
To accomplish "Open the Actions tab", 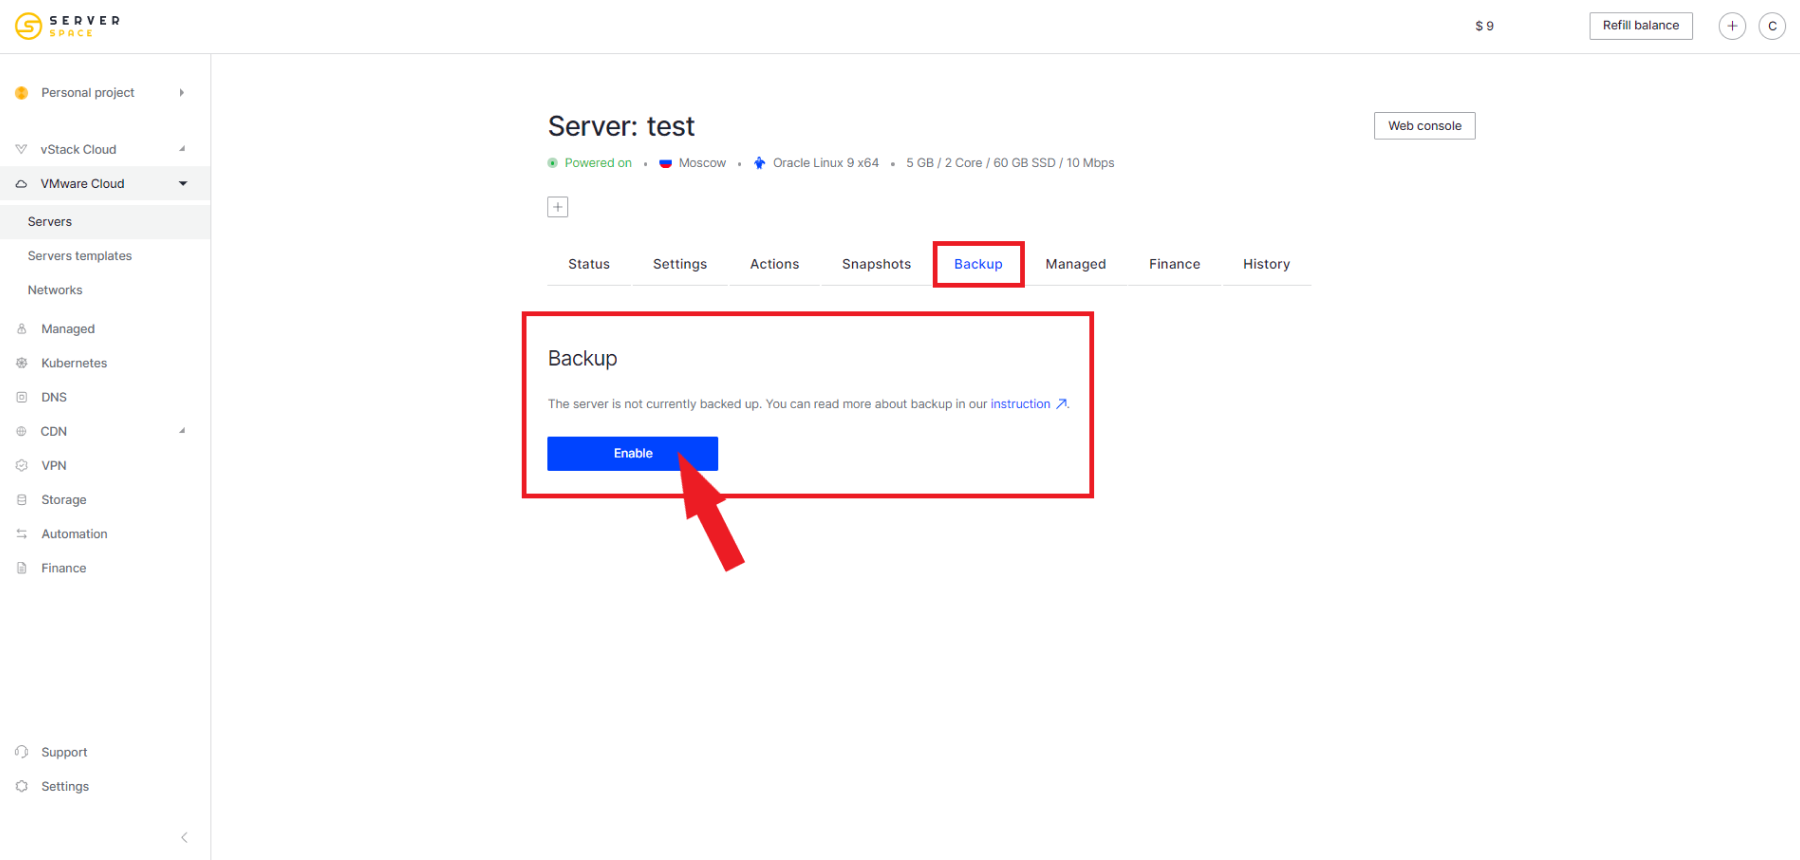I will click(774, 264).
